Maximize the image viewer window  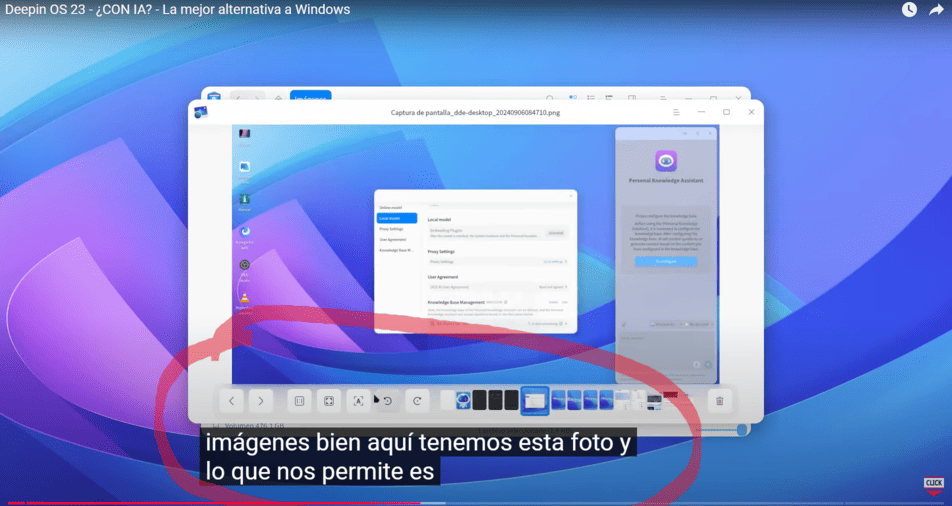726,112
